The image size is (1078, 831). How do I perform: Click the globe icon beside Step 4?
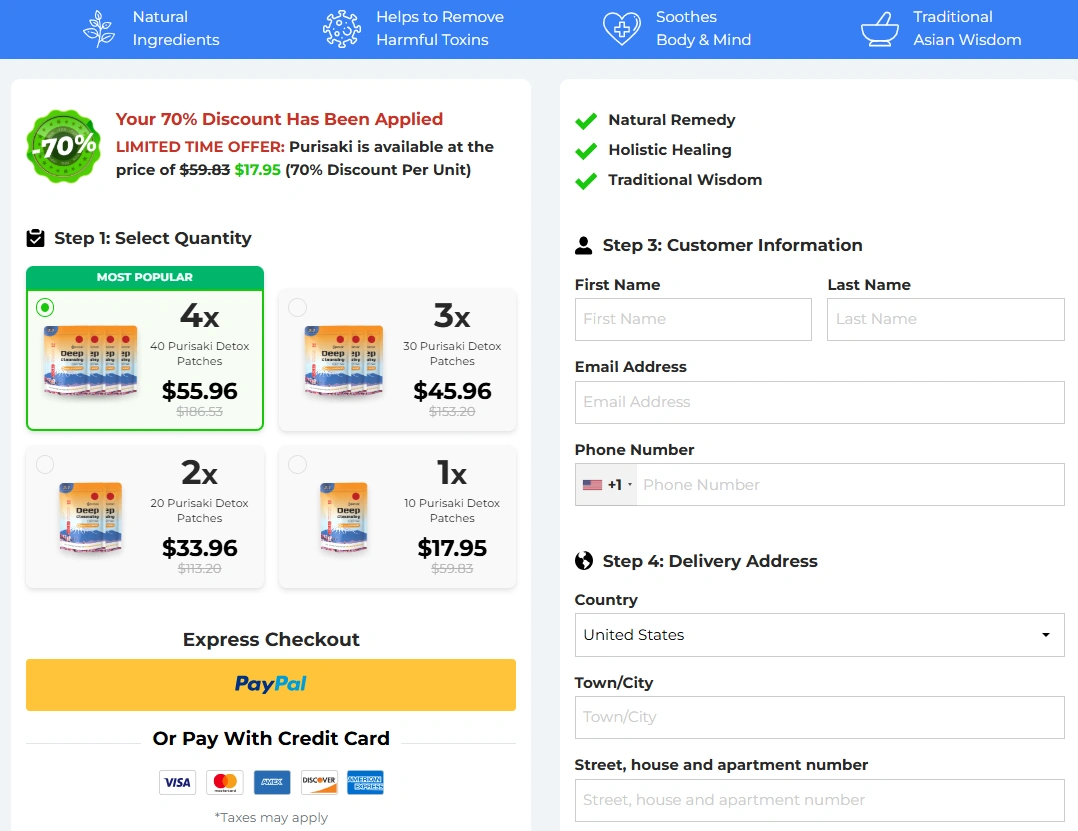584,561
